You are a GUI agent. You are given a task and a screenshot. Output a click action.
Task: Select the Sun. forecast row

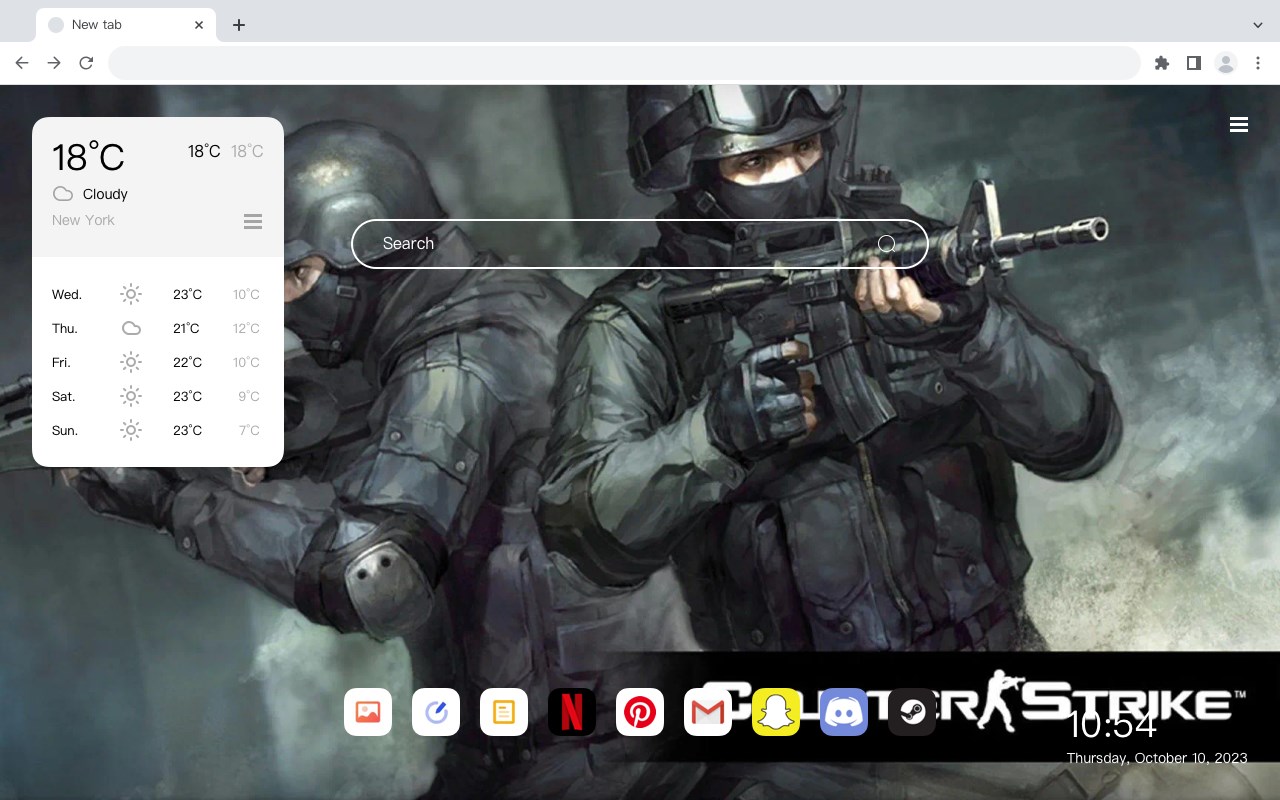pos(157,430)
